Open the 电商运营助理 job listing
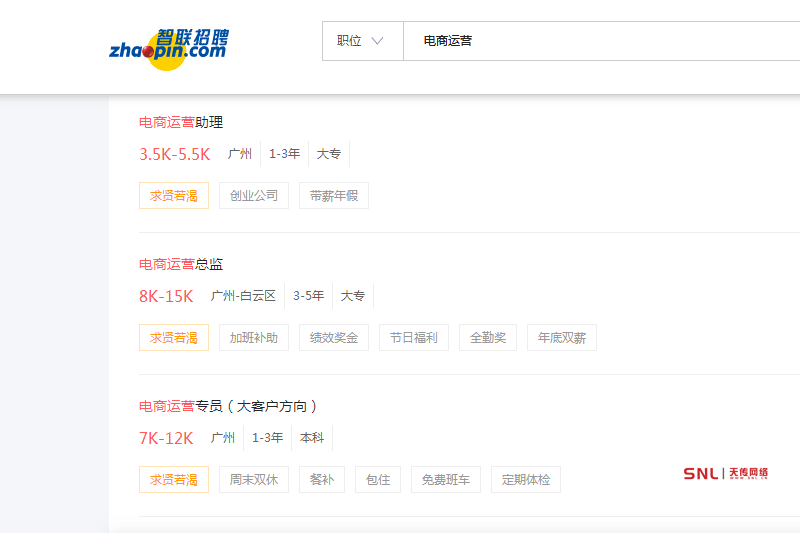The image size is (800, 533). (x=181, y=122)
